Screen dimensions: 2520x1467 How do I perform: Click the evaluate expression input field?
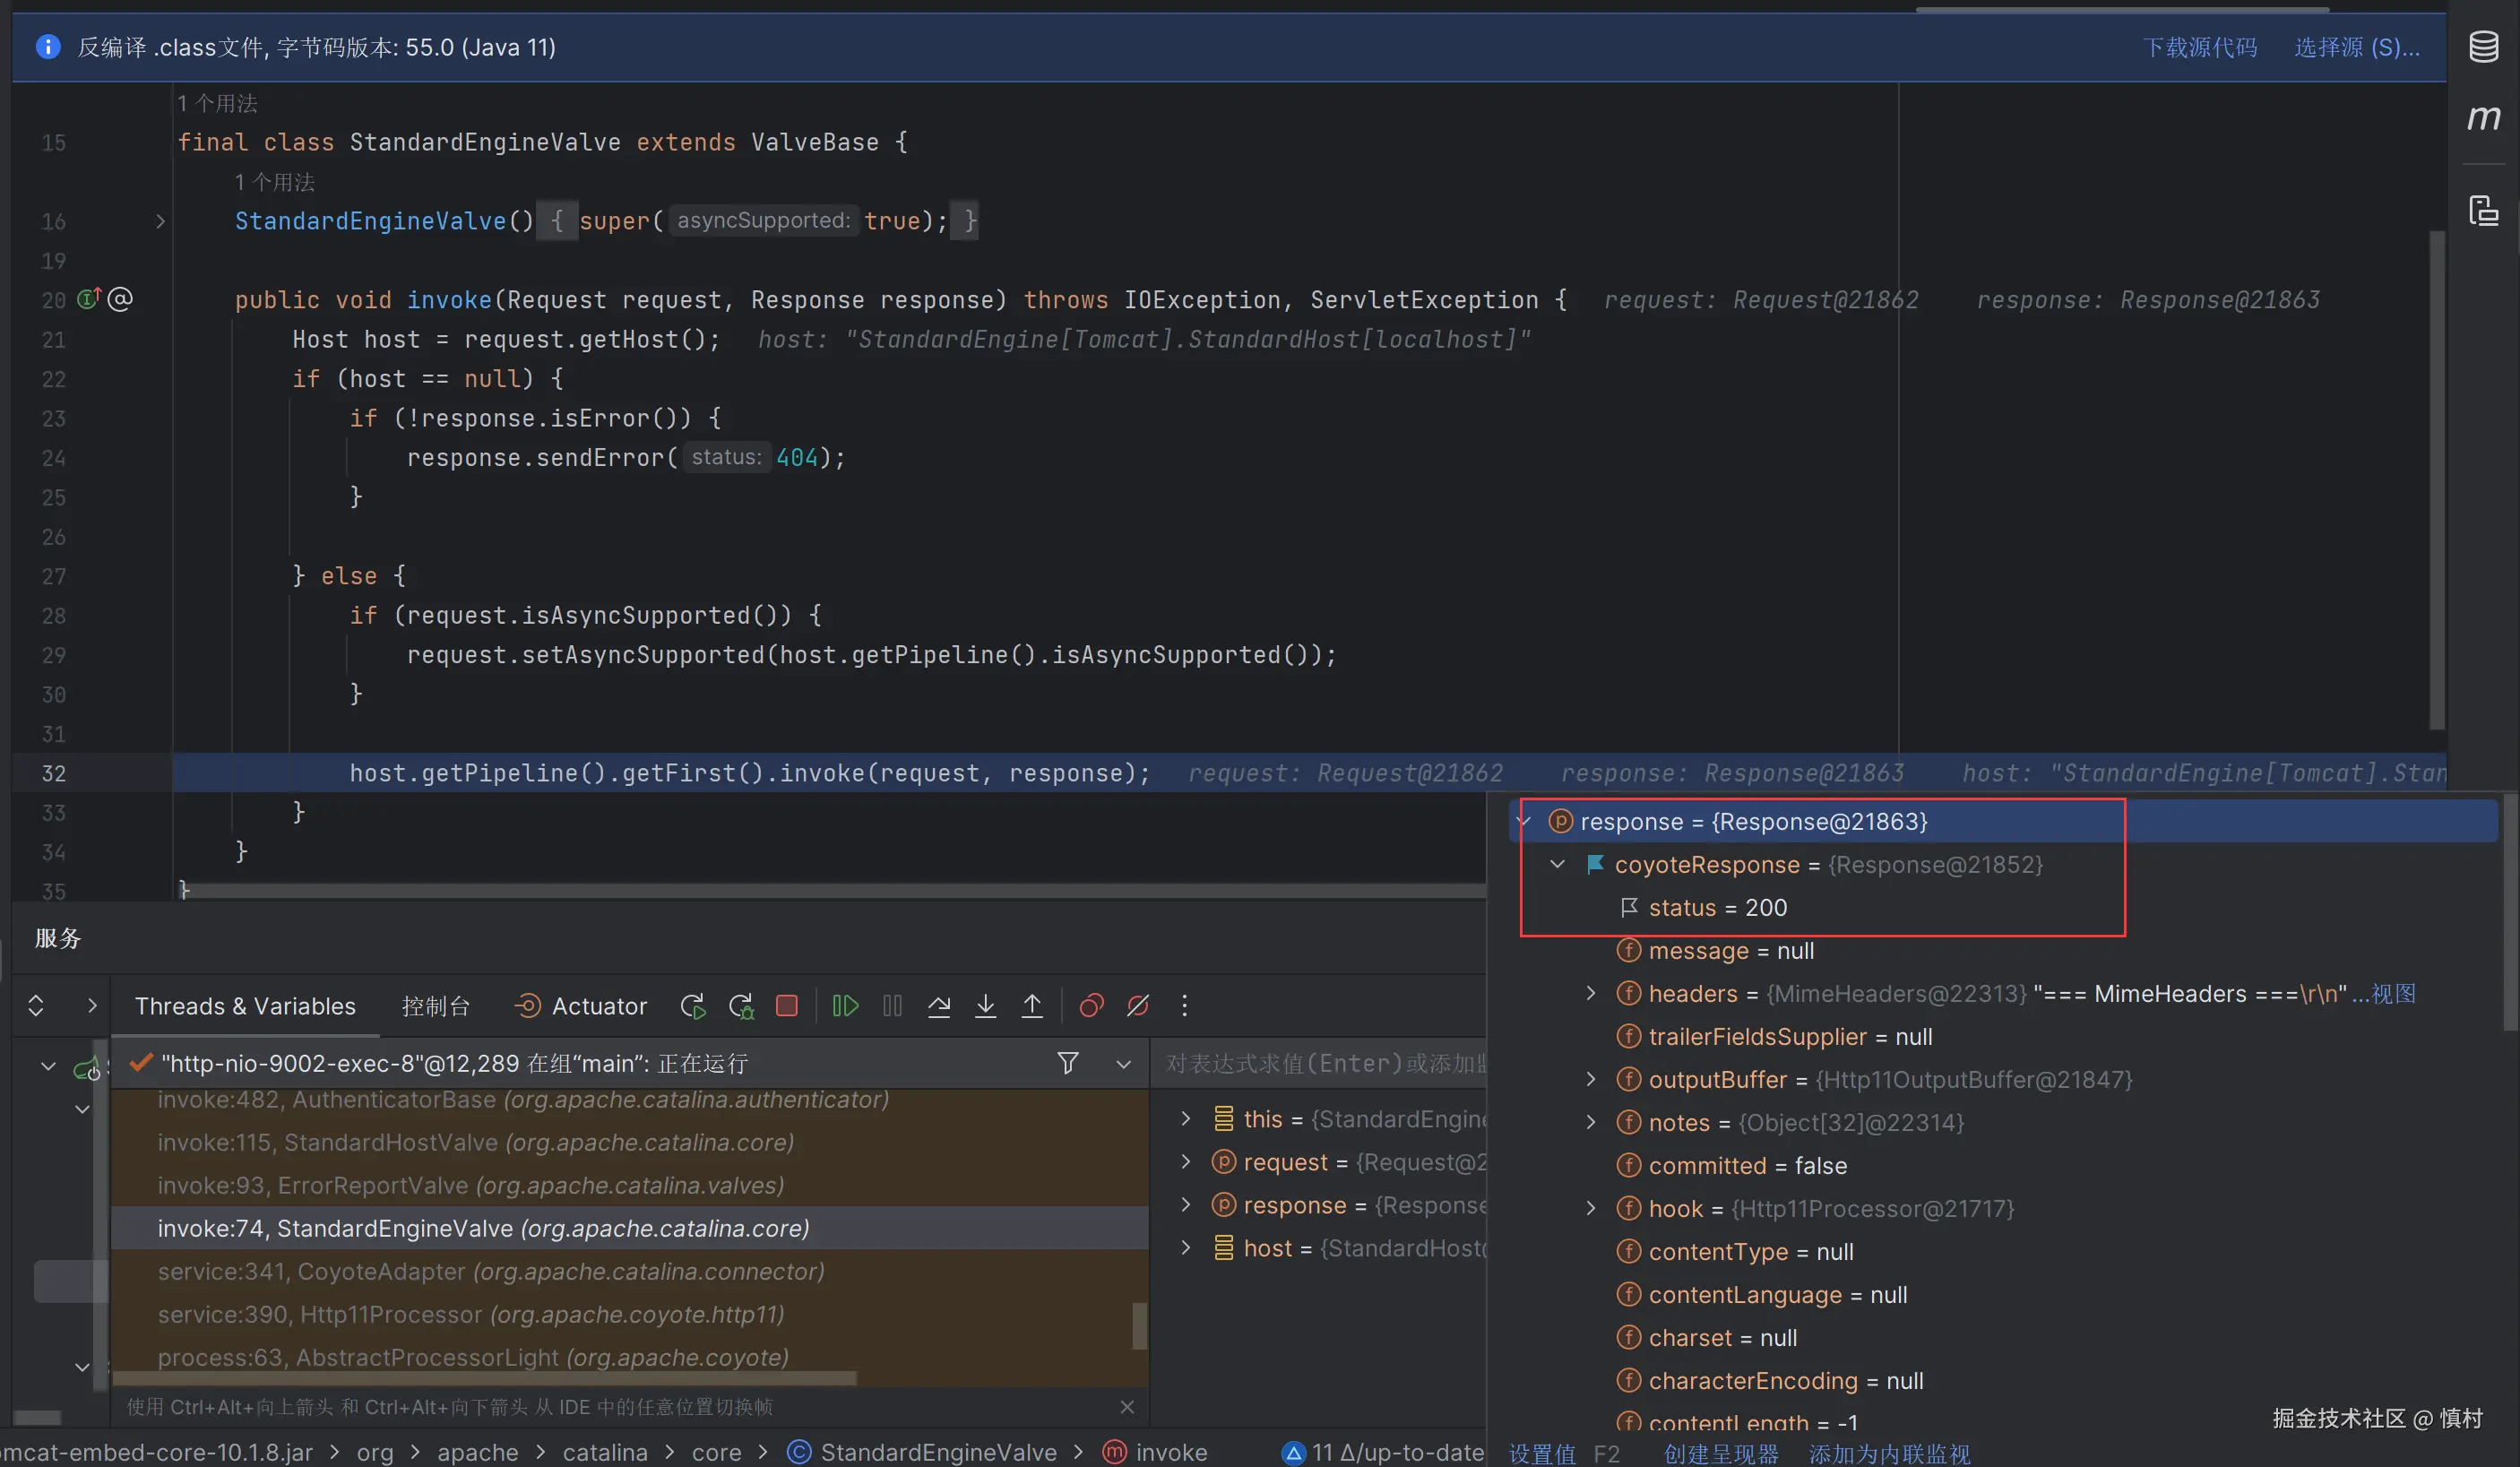click(1325, 1063)
